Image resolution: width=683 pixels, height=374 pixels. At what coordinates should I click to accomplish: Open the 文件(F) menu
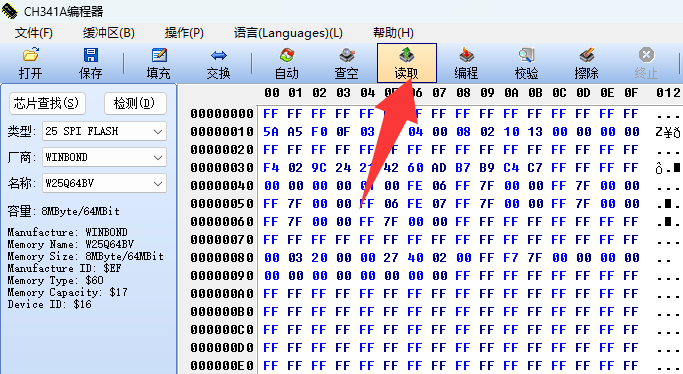coord(34,33)
